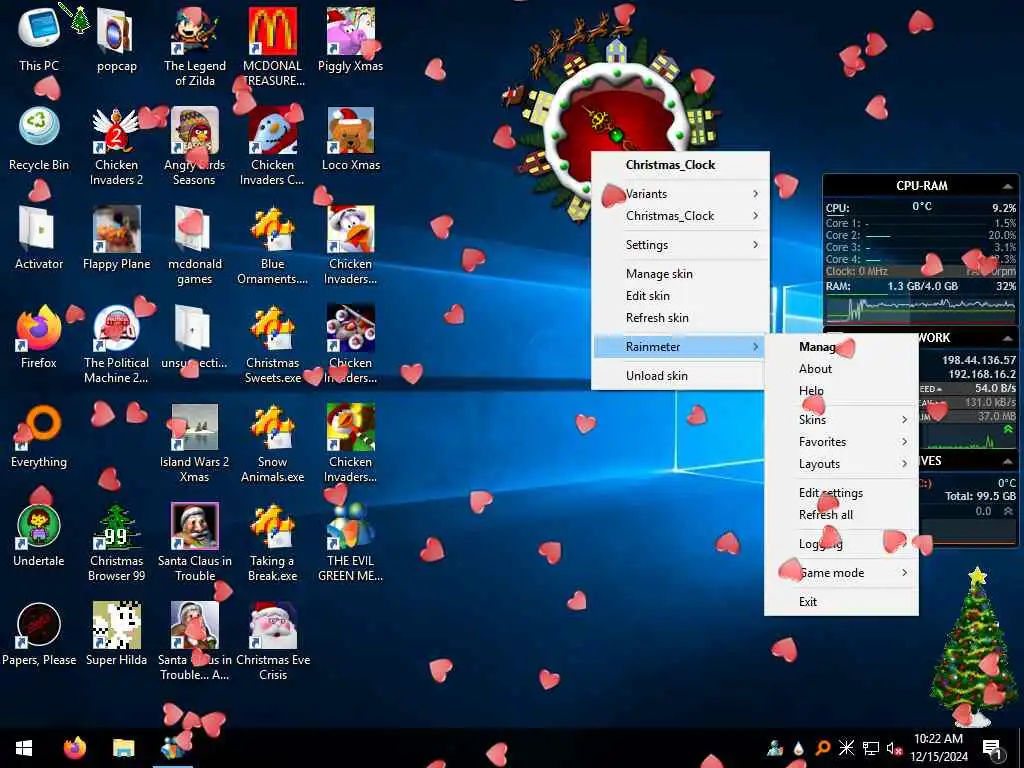Select Blue Ornaments icon

click(272, 246)
